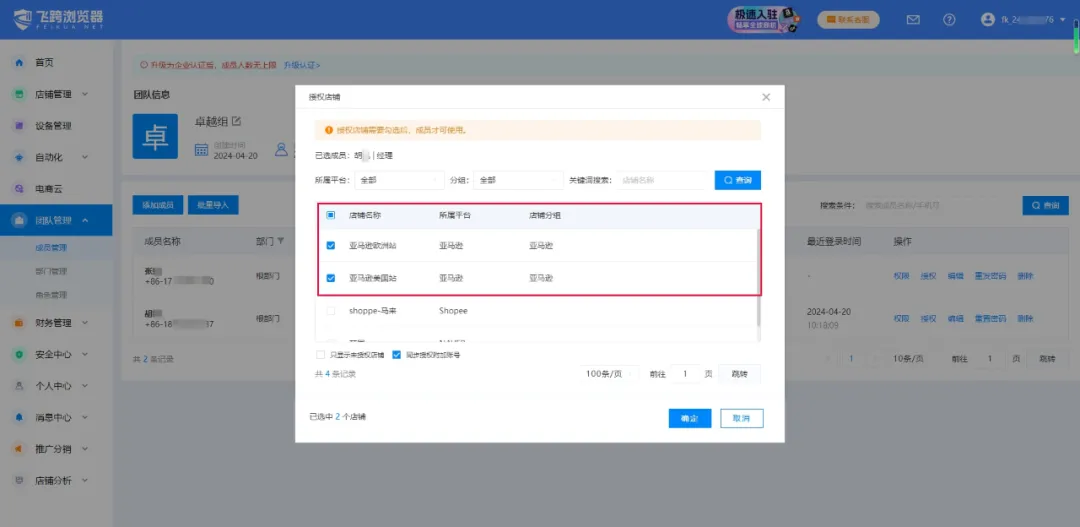Open the 所属平台 dropdown
The height and width of the screenshot is (527, 1080).
399,180
